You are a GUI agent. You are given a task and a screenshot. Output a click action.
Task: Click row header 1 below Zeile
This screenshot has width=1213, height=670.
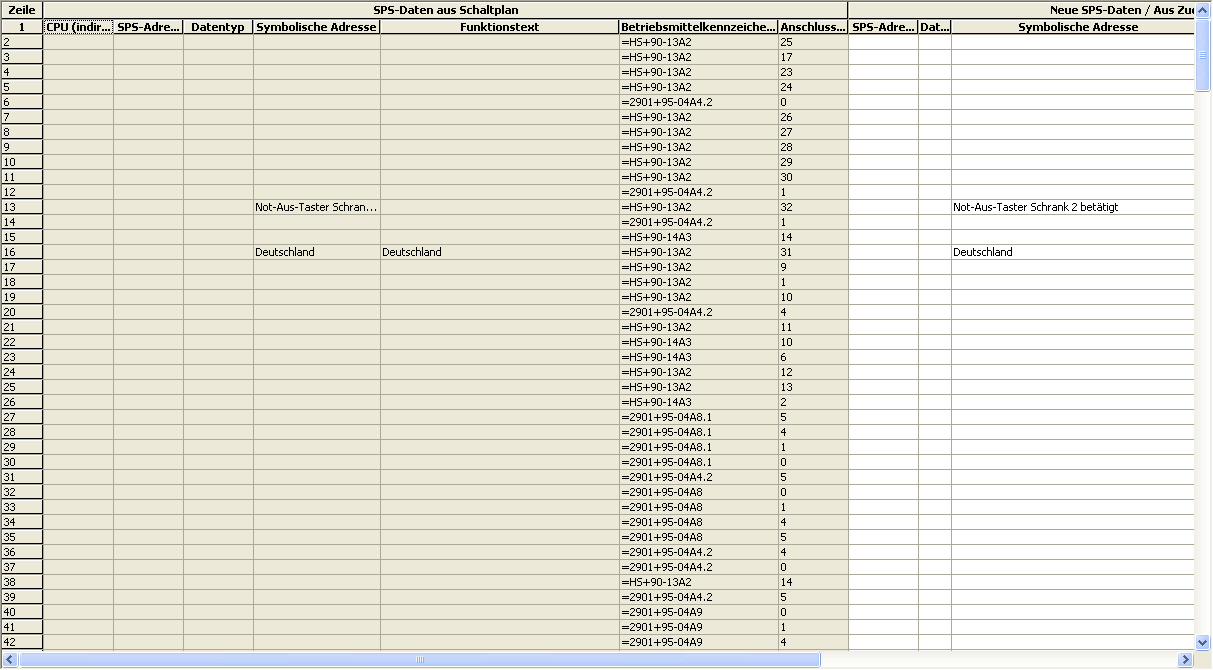point(21,27)
